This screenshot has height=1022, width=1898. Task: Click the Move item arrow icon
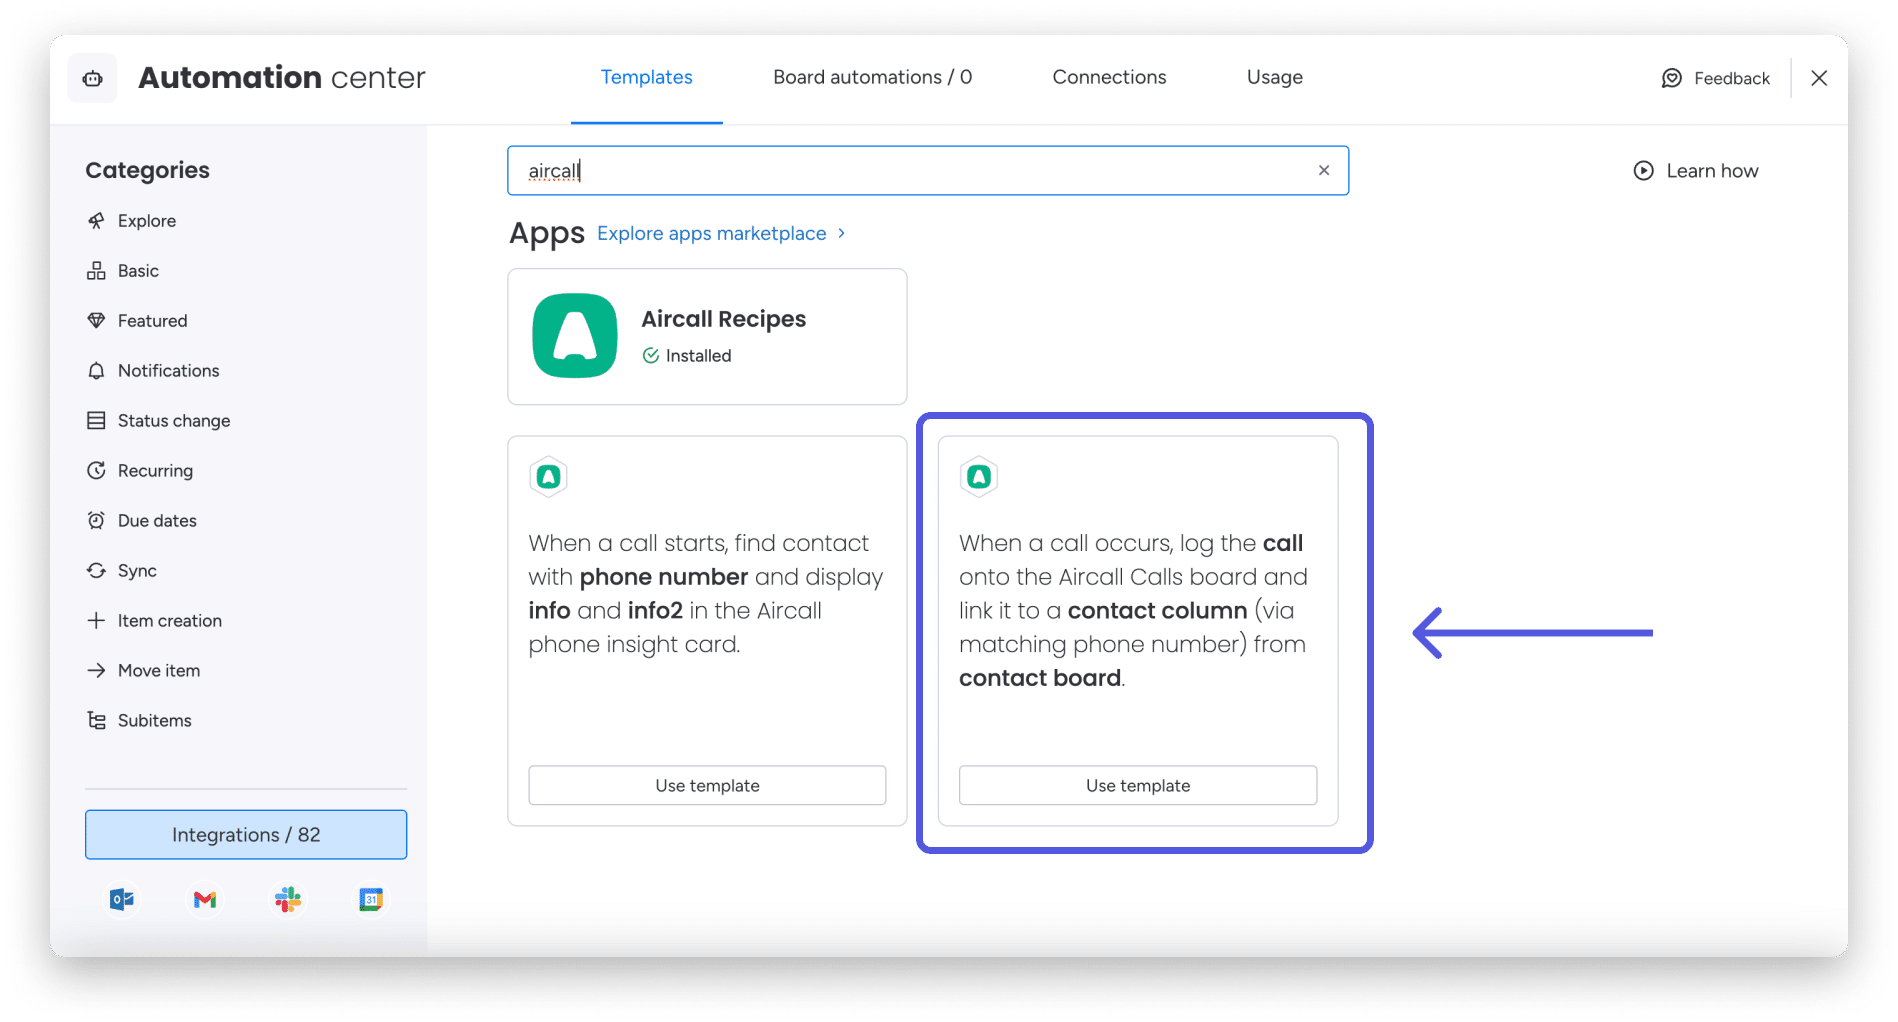coord(96,671)
